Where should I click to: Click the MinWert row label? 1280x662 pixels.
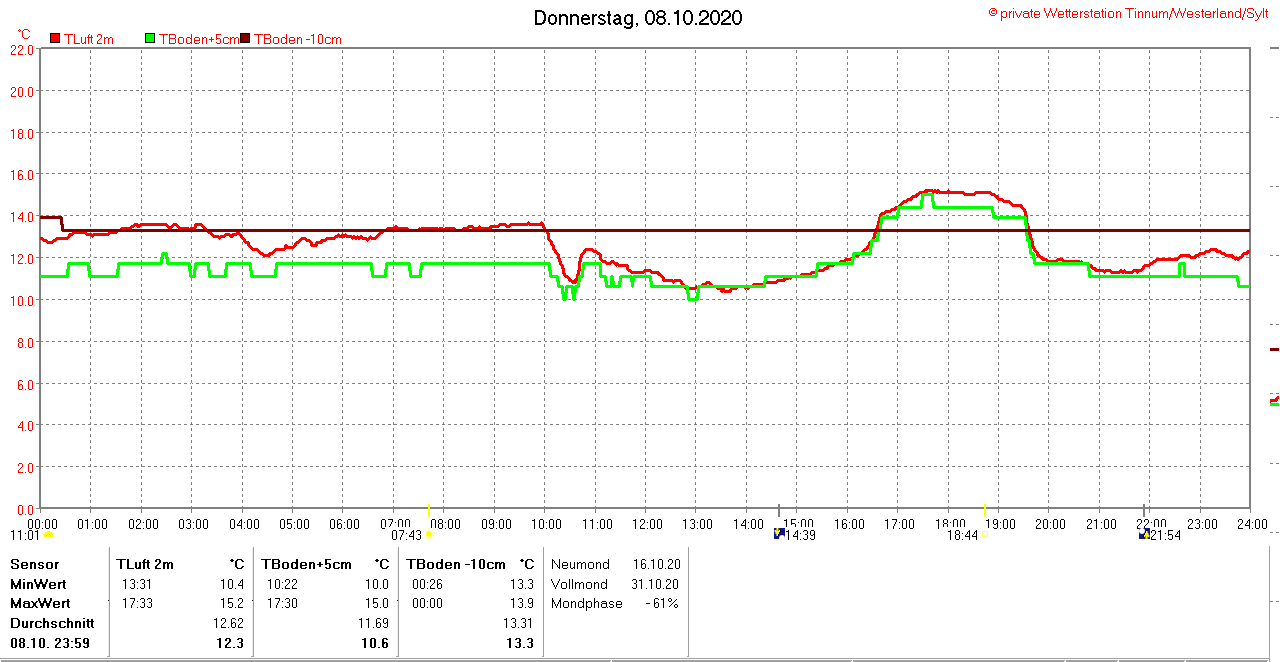[37, 584]
